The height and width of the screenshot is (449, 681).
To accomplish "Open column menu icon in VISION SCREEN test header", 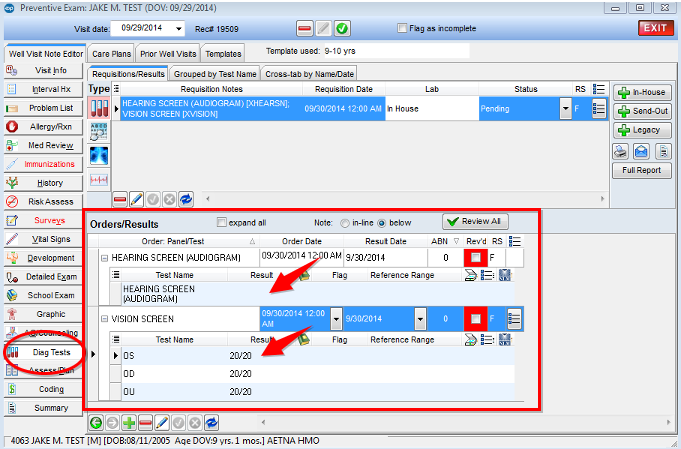I will click(x=116, y=340).
